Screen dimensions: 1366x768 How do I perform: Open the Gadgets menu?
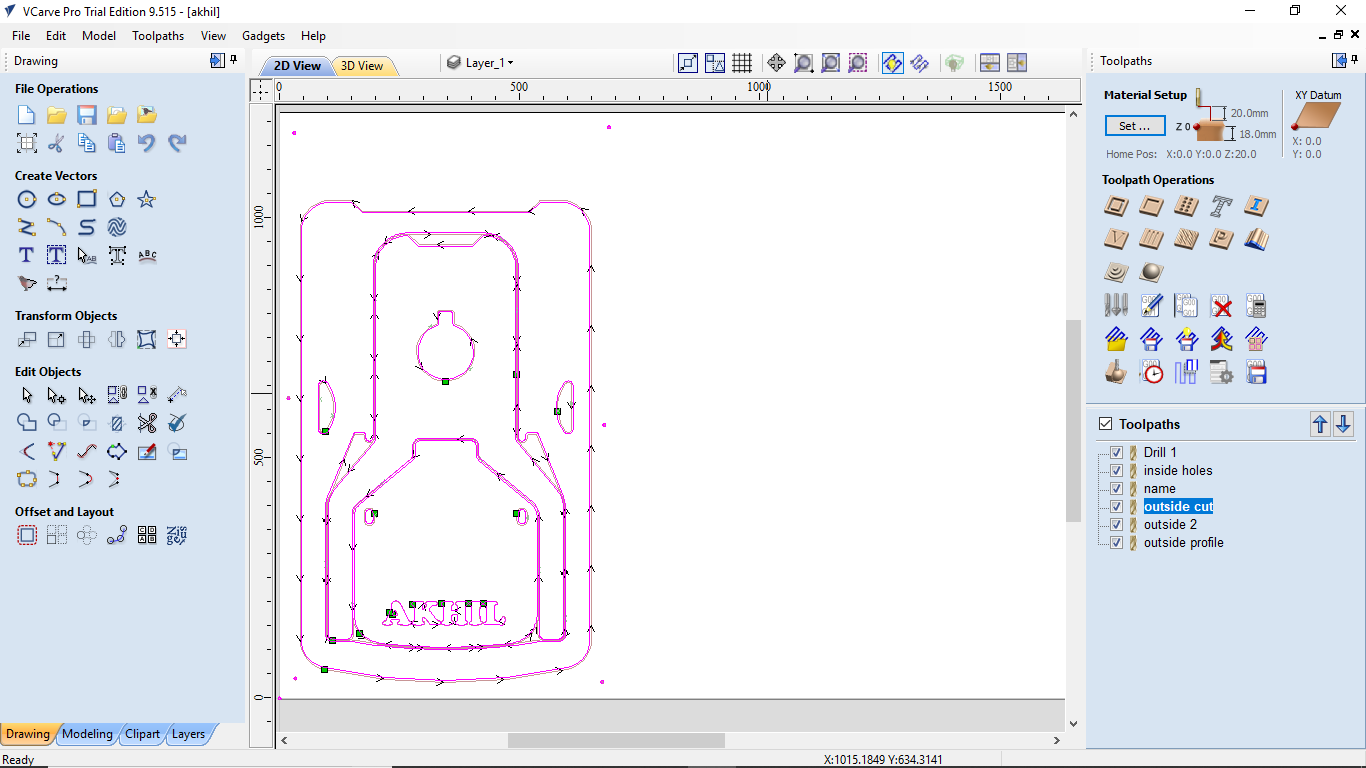pos(264,35)
